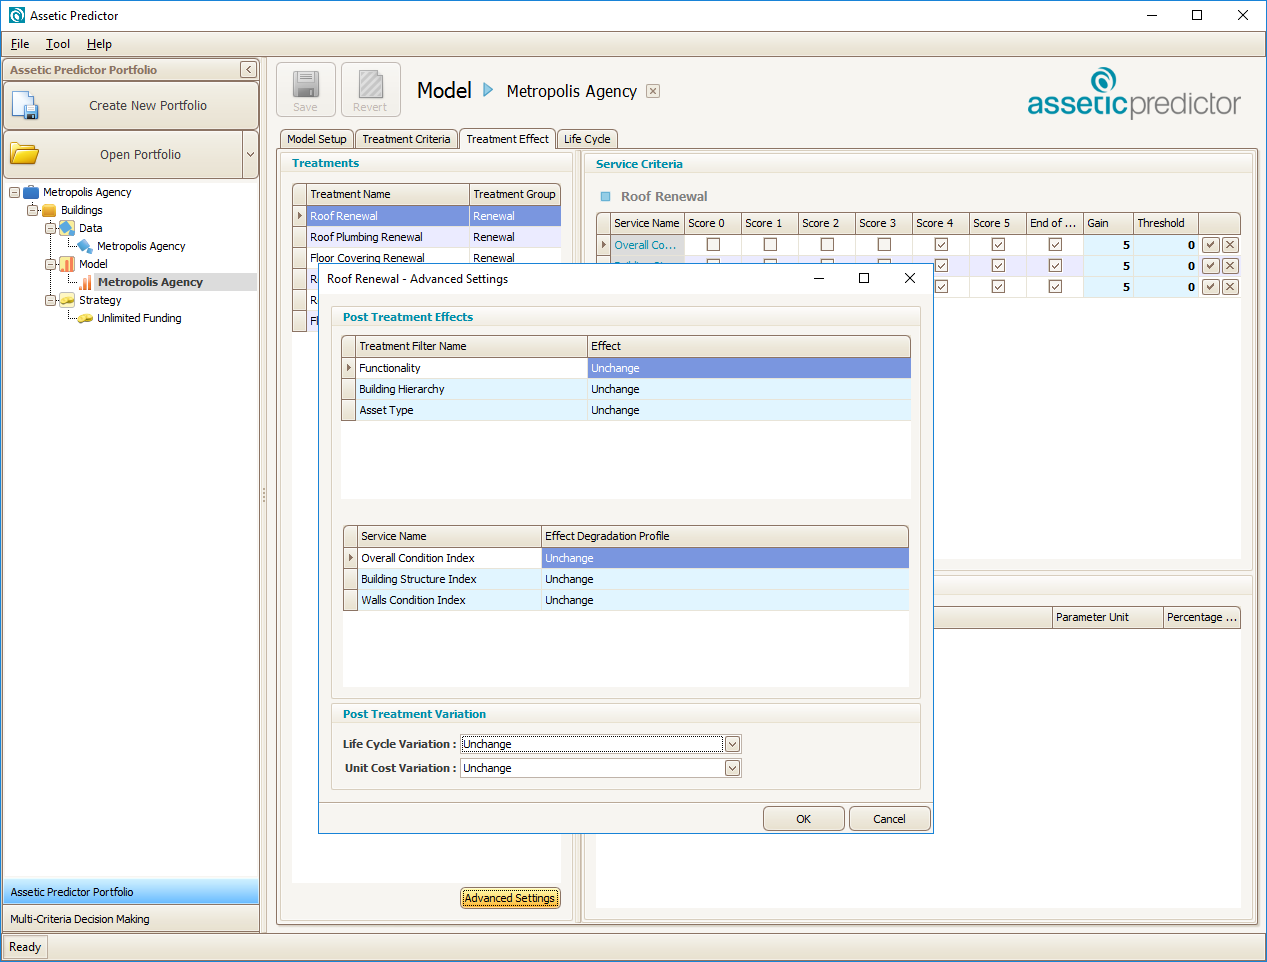
Task: Collapse the Data tree node
Action: pos(50,228)
